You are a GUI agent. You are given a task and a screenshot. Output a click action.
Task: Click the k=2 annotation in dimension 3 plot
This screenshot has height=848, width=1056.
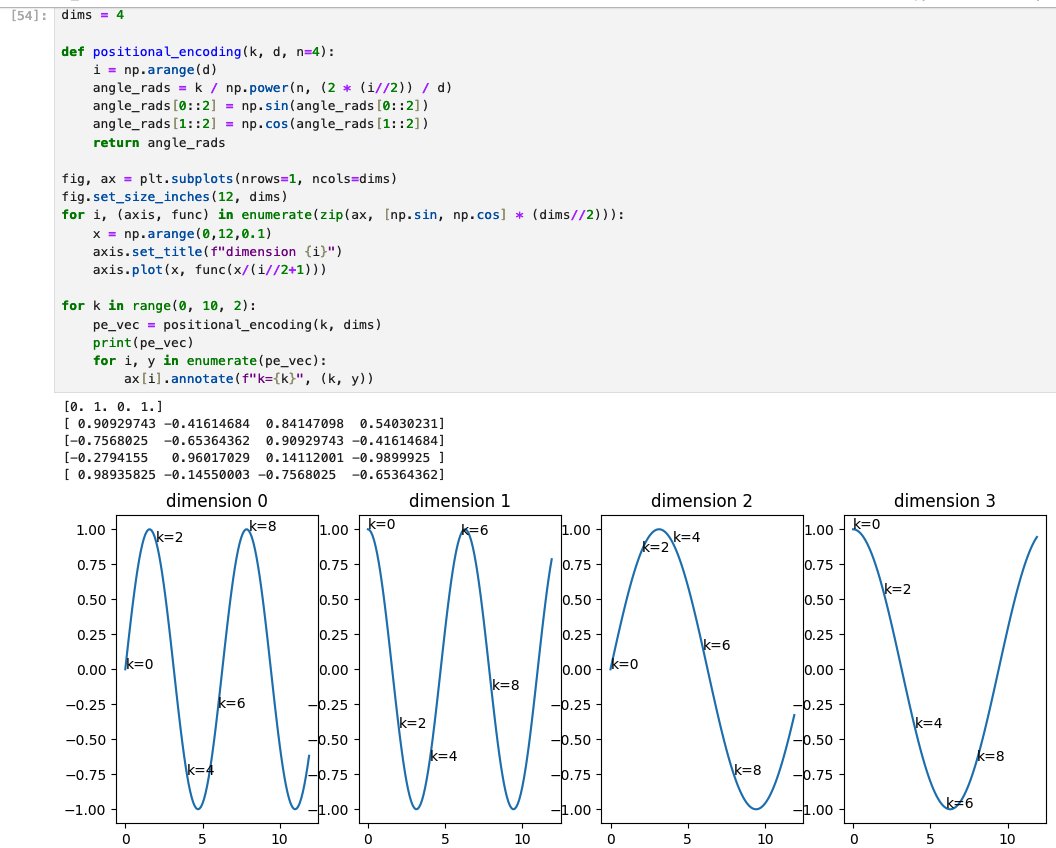pos(897,589)
